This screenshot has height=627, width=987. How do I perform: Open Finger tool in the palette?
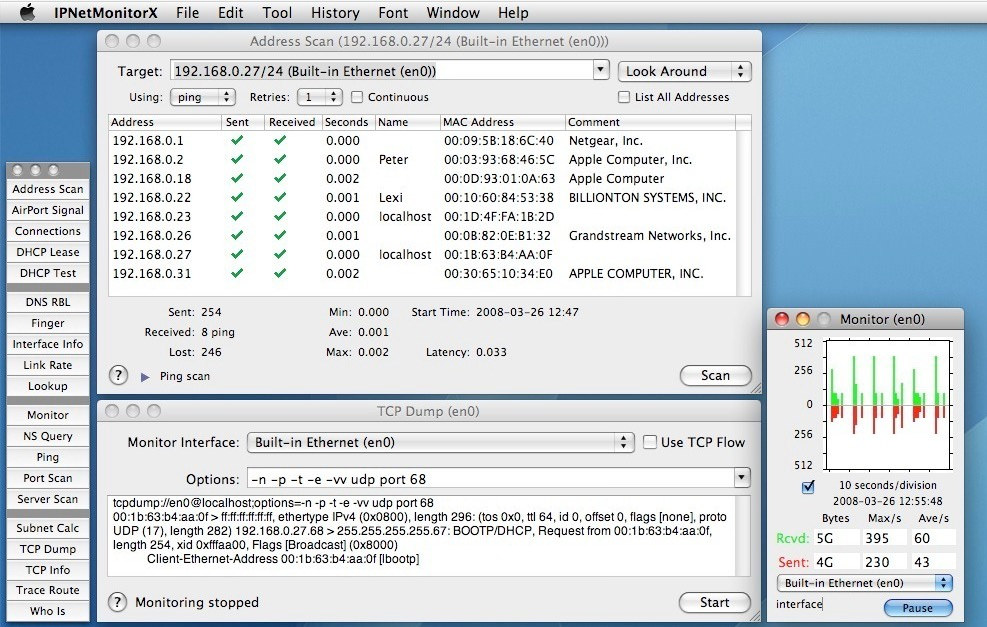[48, 323]
